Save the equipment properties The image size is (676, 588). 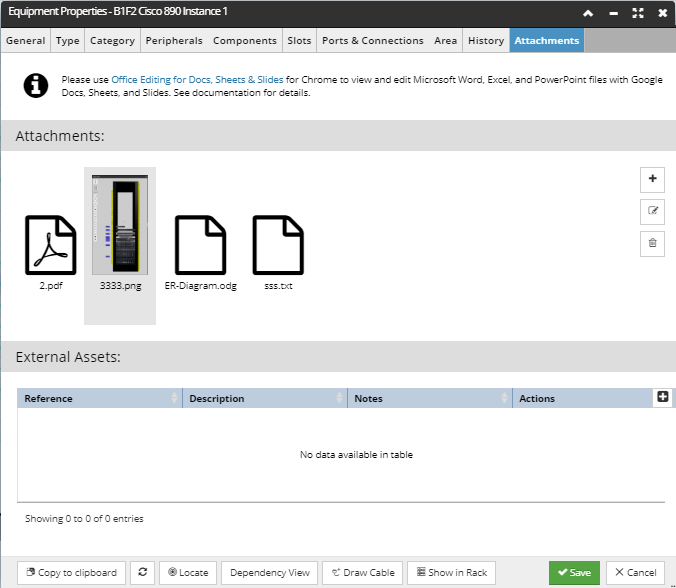click(574, 572)
